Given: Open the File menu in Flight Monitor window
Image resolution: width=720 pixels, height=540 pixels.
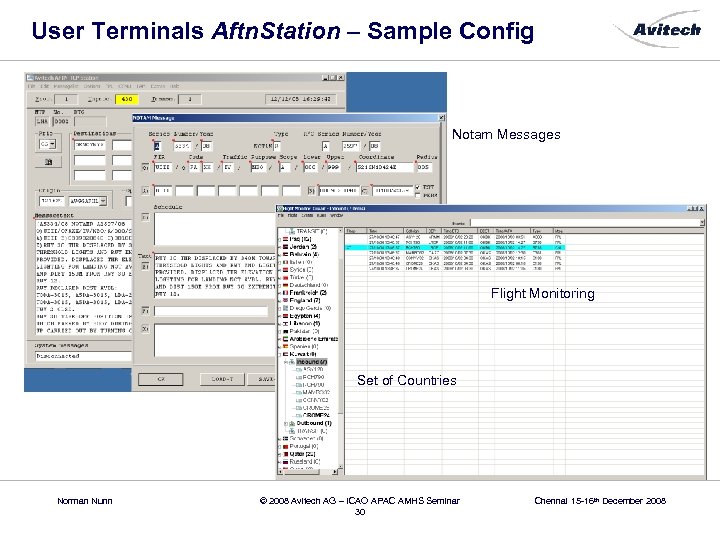Looking at the screenshot, I should 280,215.
